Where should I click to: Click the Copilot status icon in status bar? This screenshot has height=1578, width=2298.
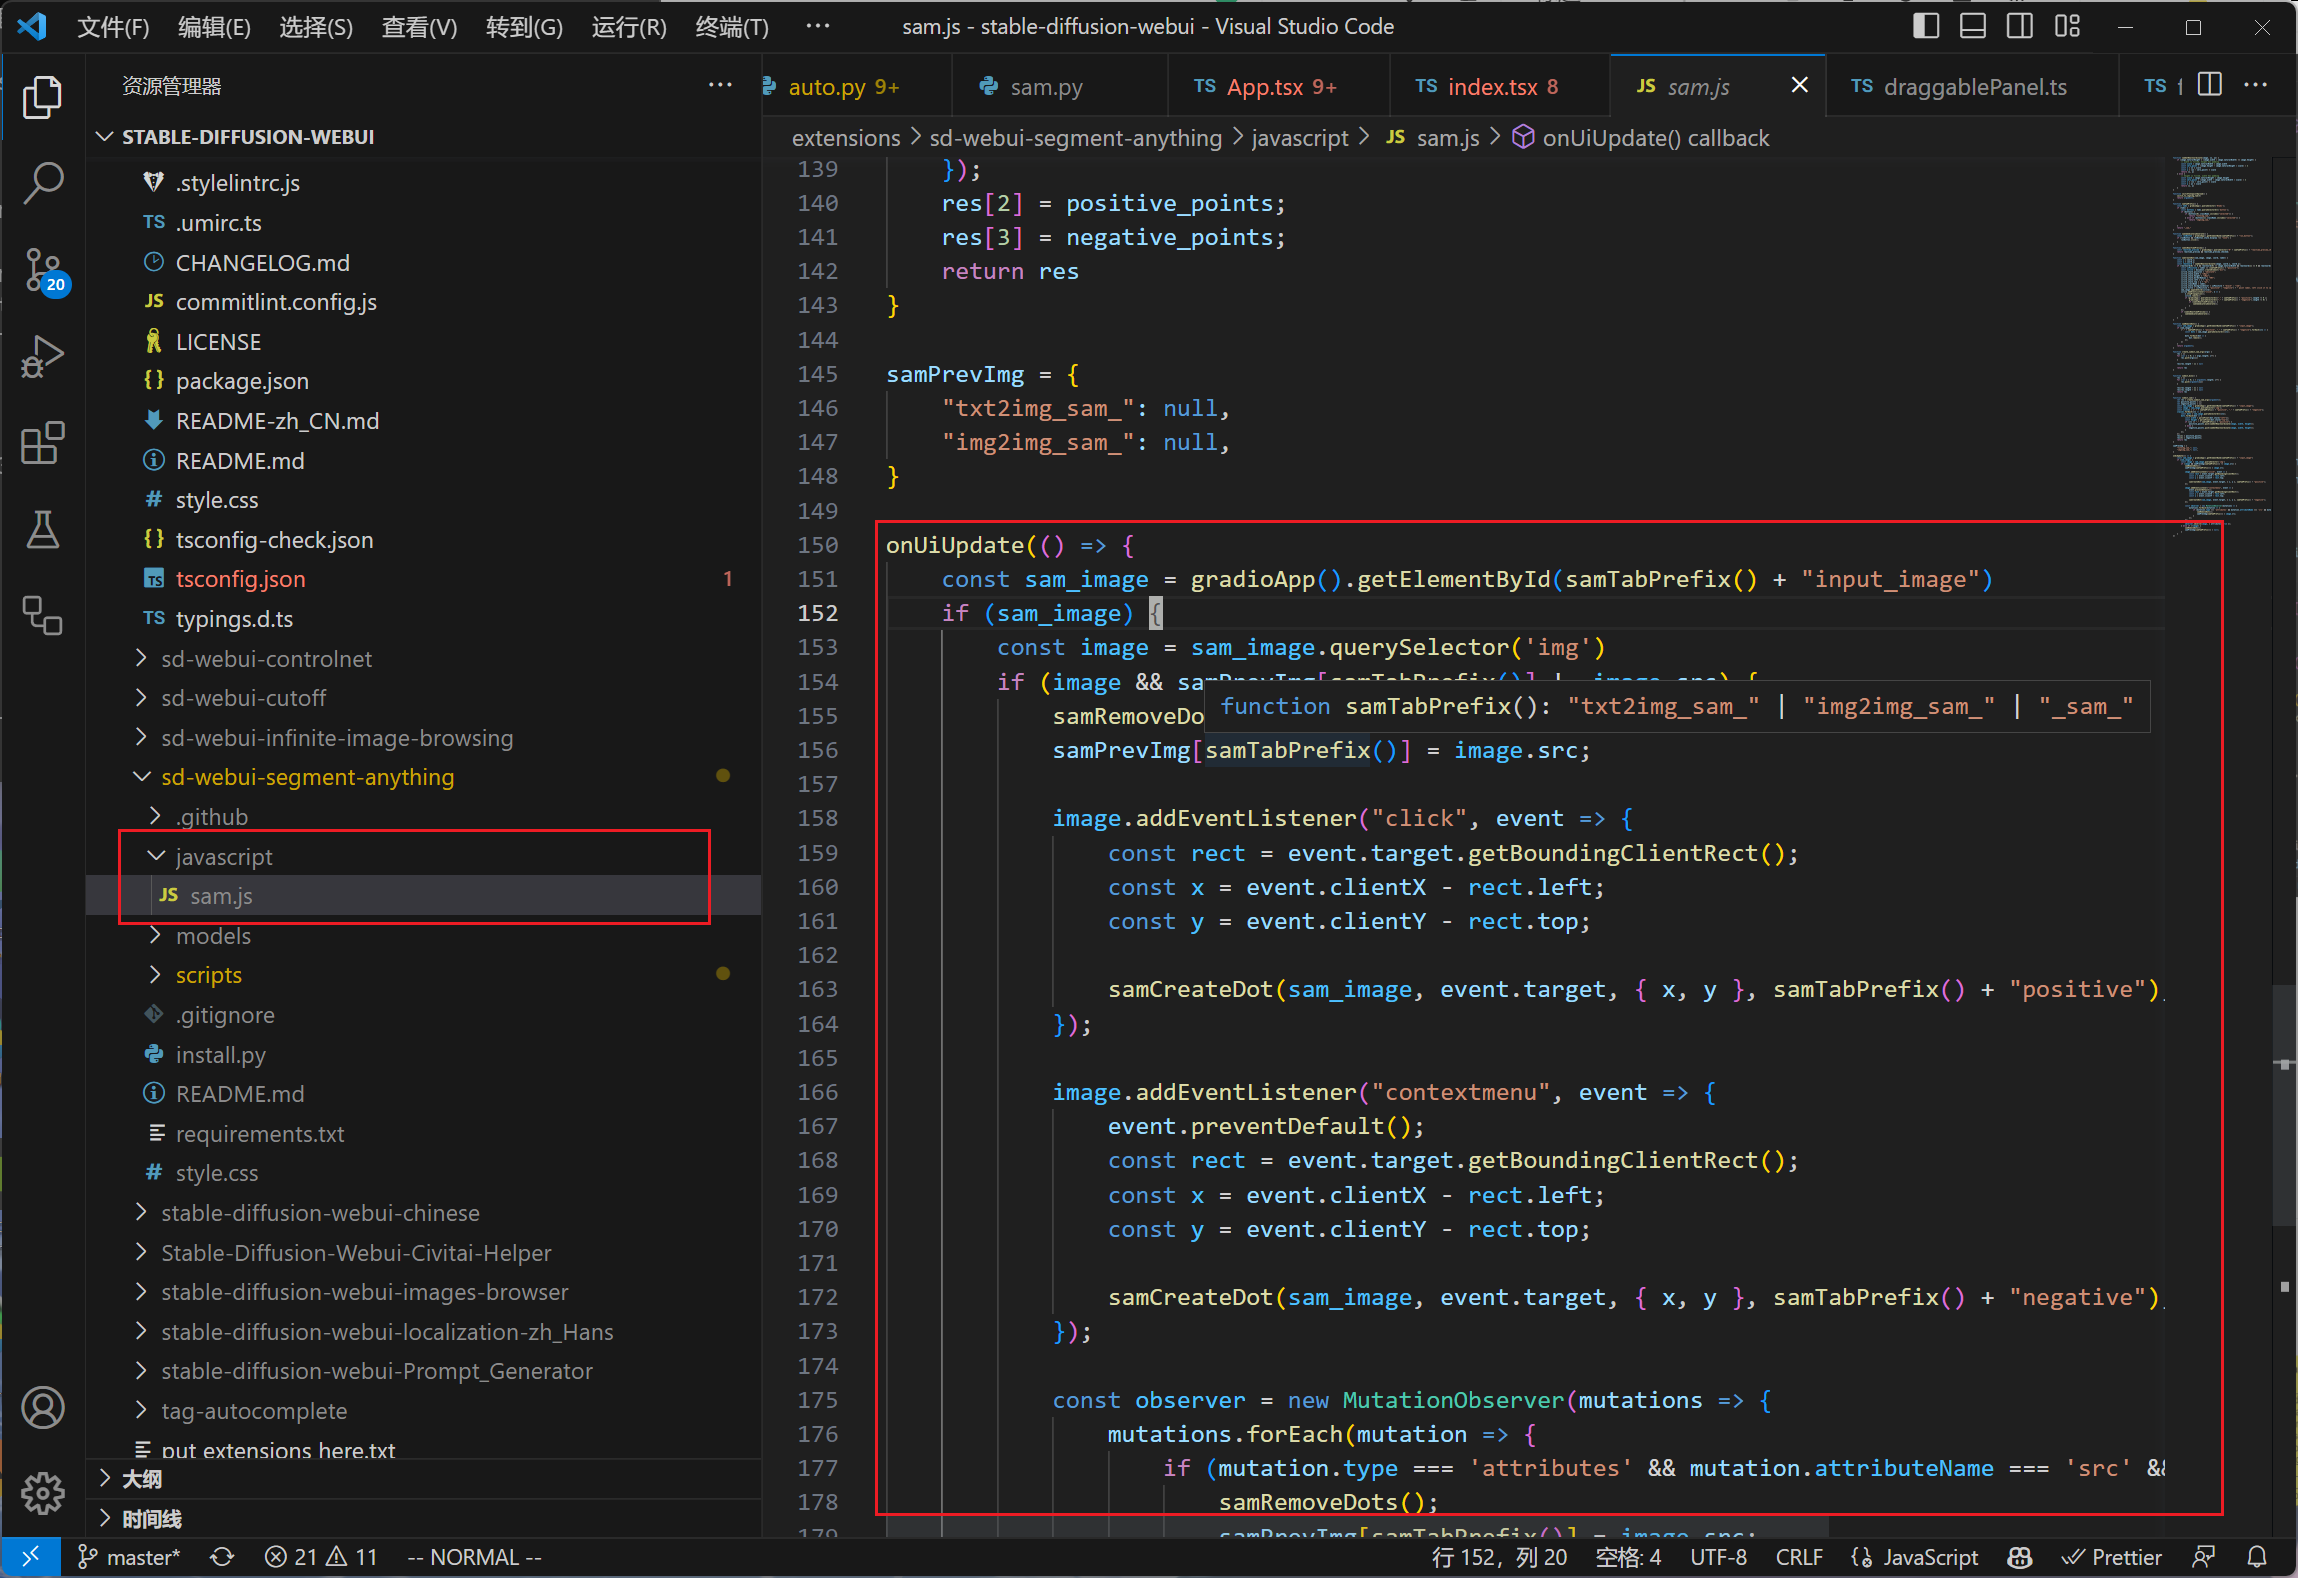coord(2019,1557)
